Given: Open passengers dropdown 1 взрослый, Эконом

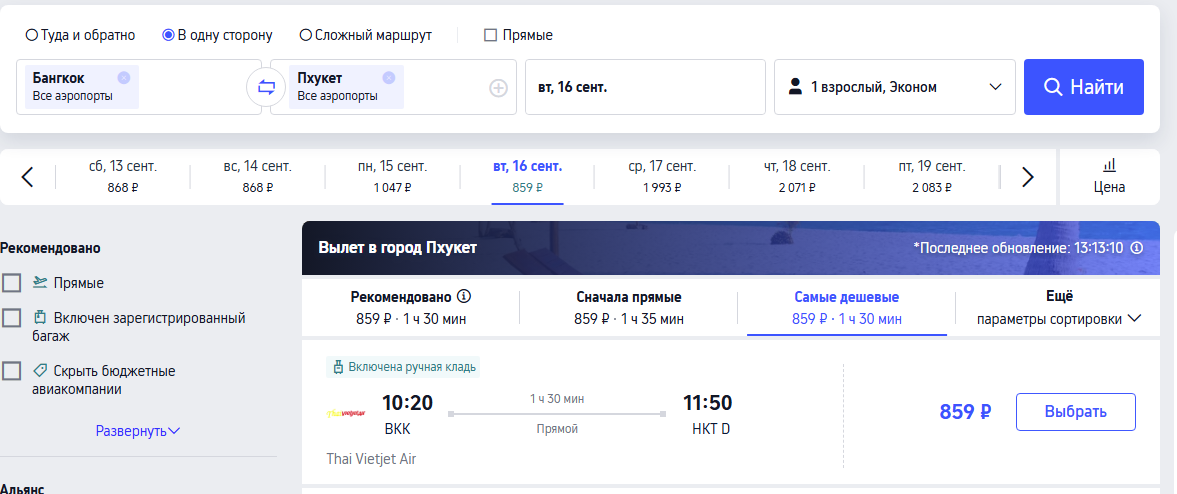Looking at the screenshot, I should tap(895, 87).
